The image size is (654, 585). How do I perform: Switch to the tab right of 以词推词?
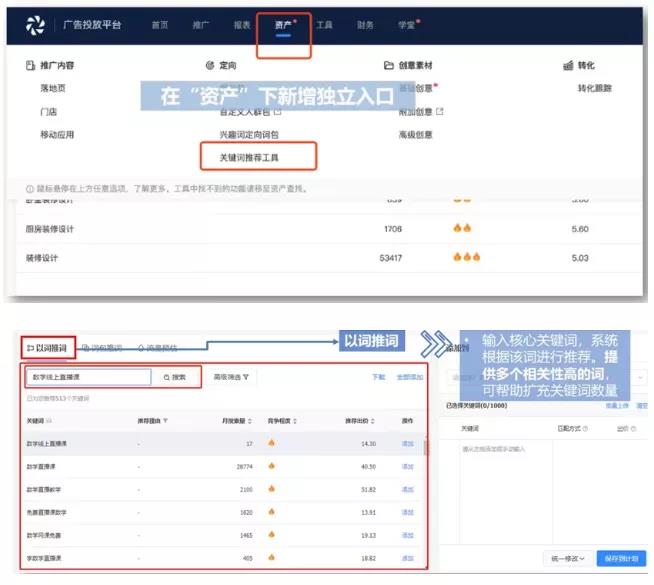[102, 347]
